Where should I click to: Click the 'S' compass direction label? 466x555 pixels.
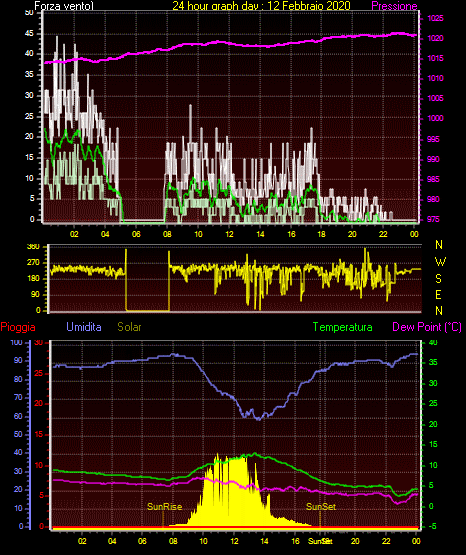click(x=439, y=279)
